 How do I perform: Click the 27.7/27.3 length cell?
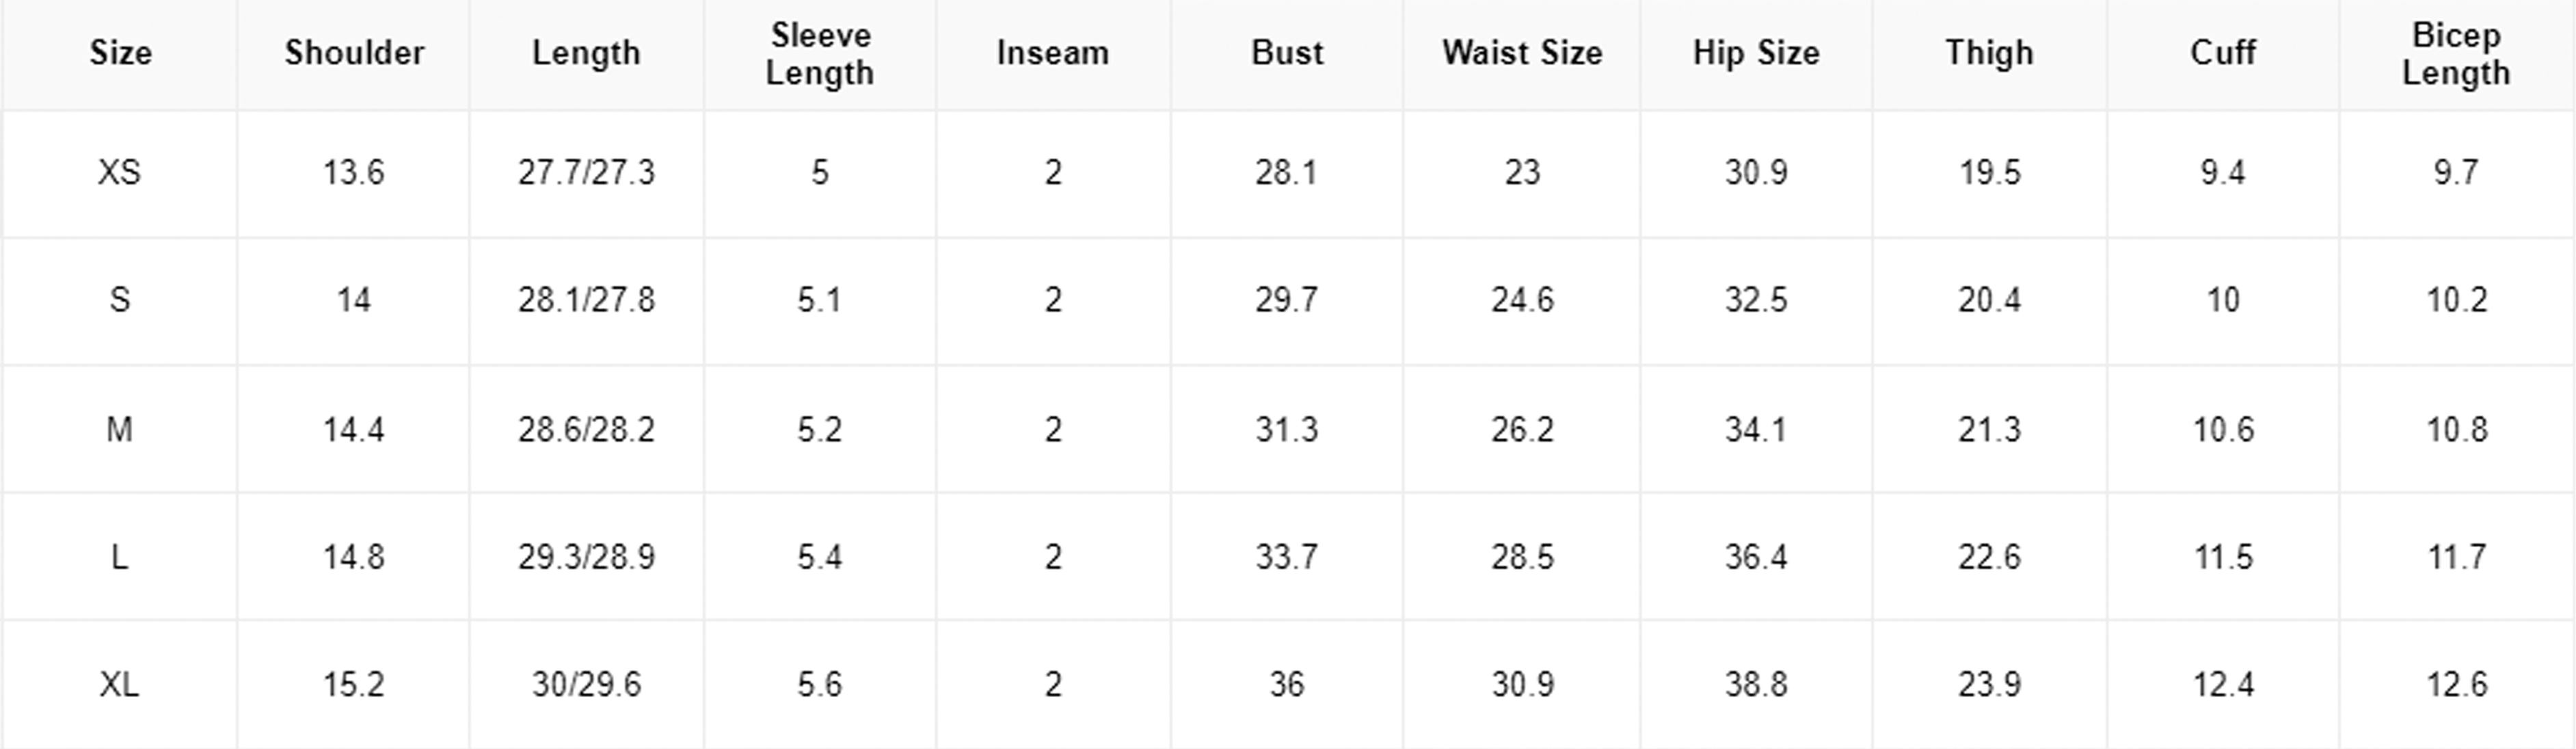586,173
